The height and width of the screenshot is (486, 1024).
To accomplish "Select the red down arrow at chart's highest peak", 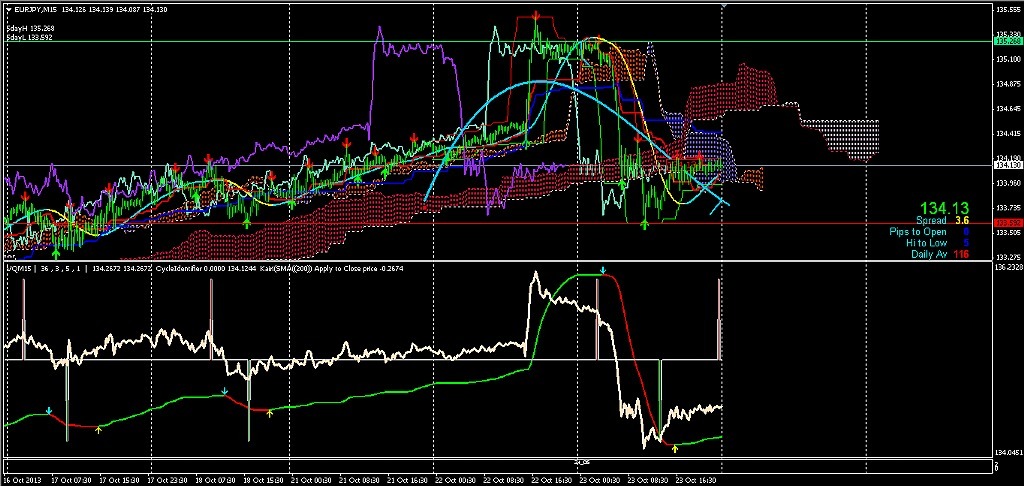I will tap(536, 14).
